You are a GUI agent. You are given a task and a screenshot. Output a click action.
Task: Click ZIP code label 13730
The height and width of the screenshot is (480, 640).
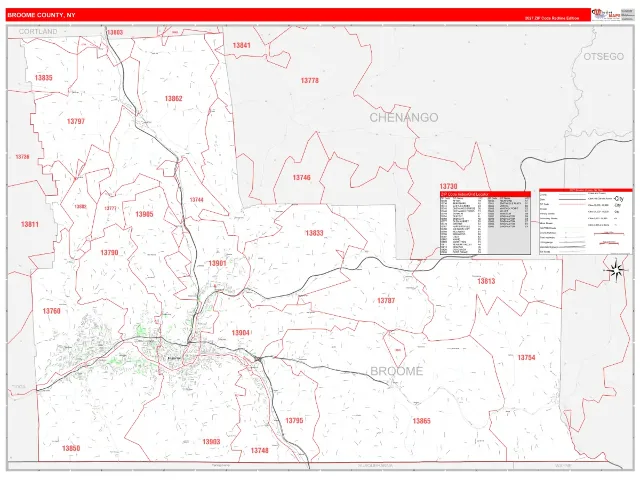pos(448,187)
